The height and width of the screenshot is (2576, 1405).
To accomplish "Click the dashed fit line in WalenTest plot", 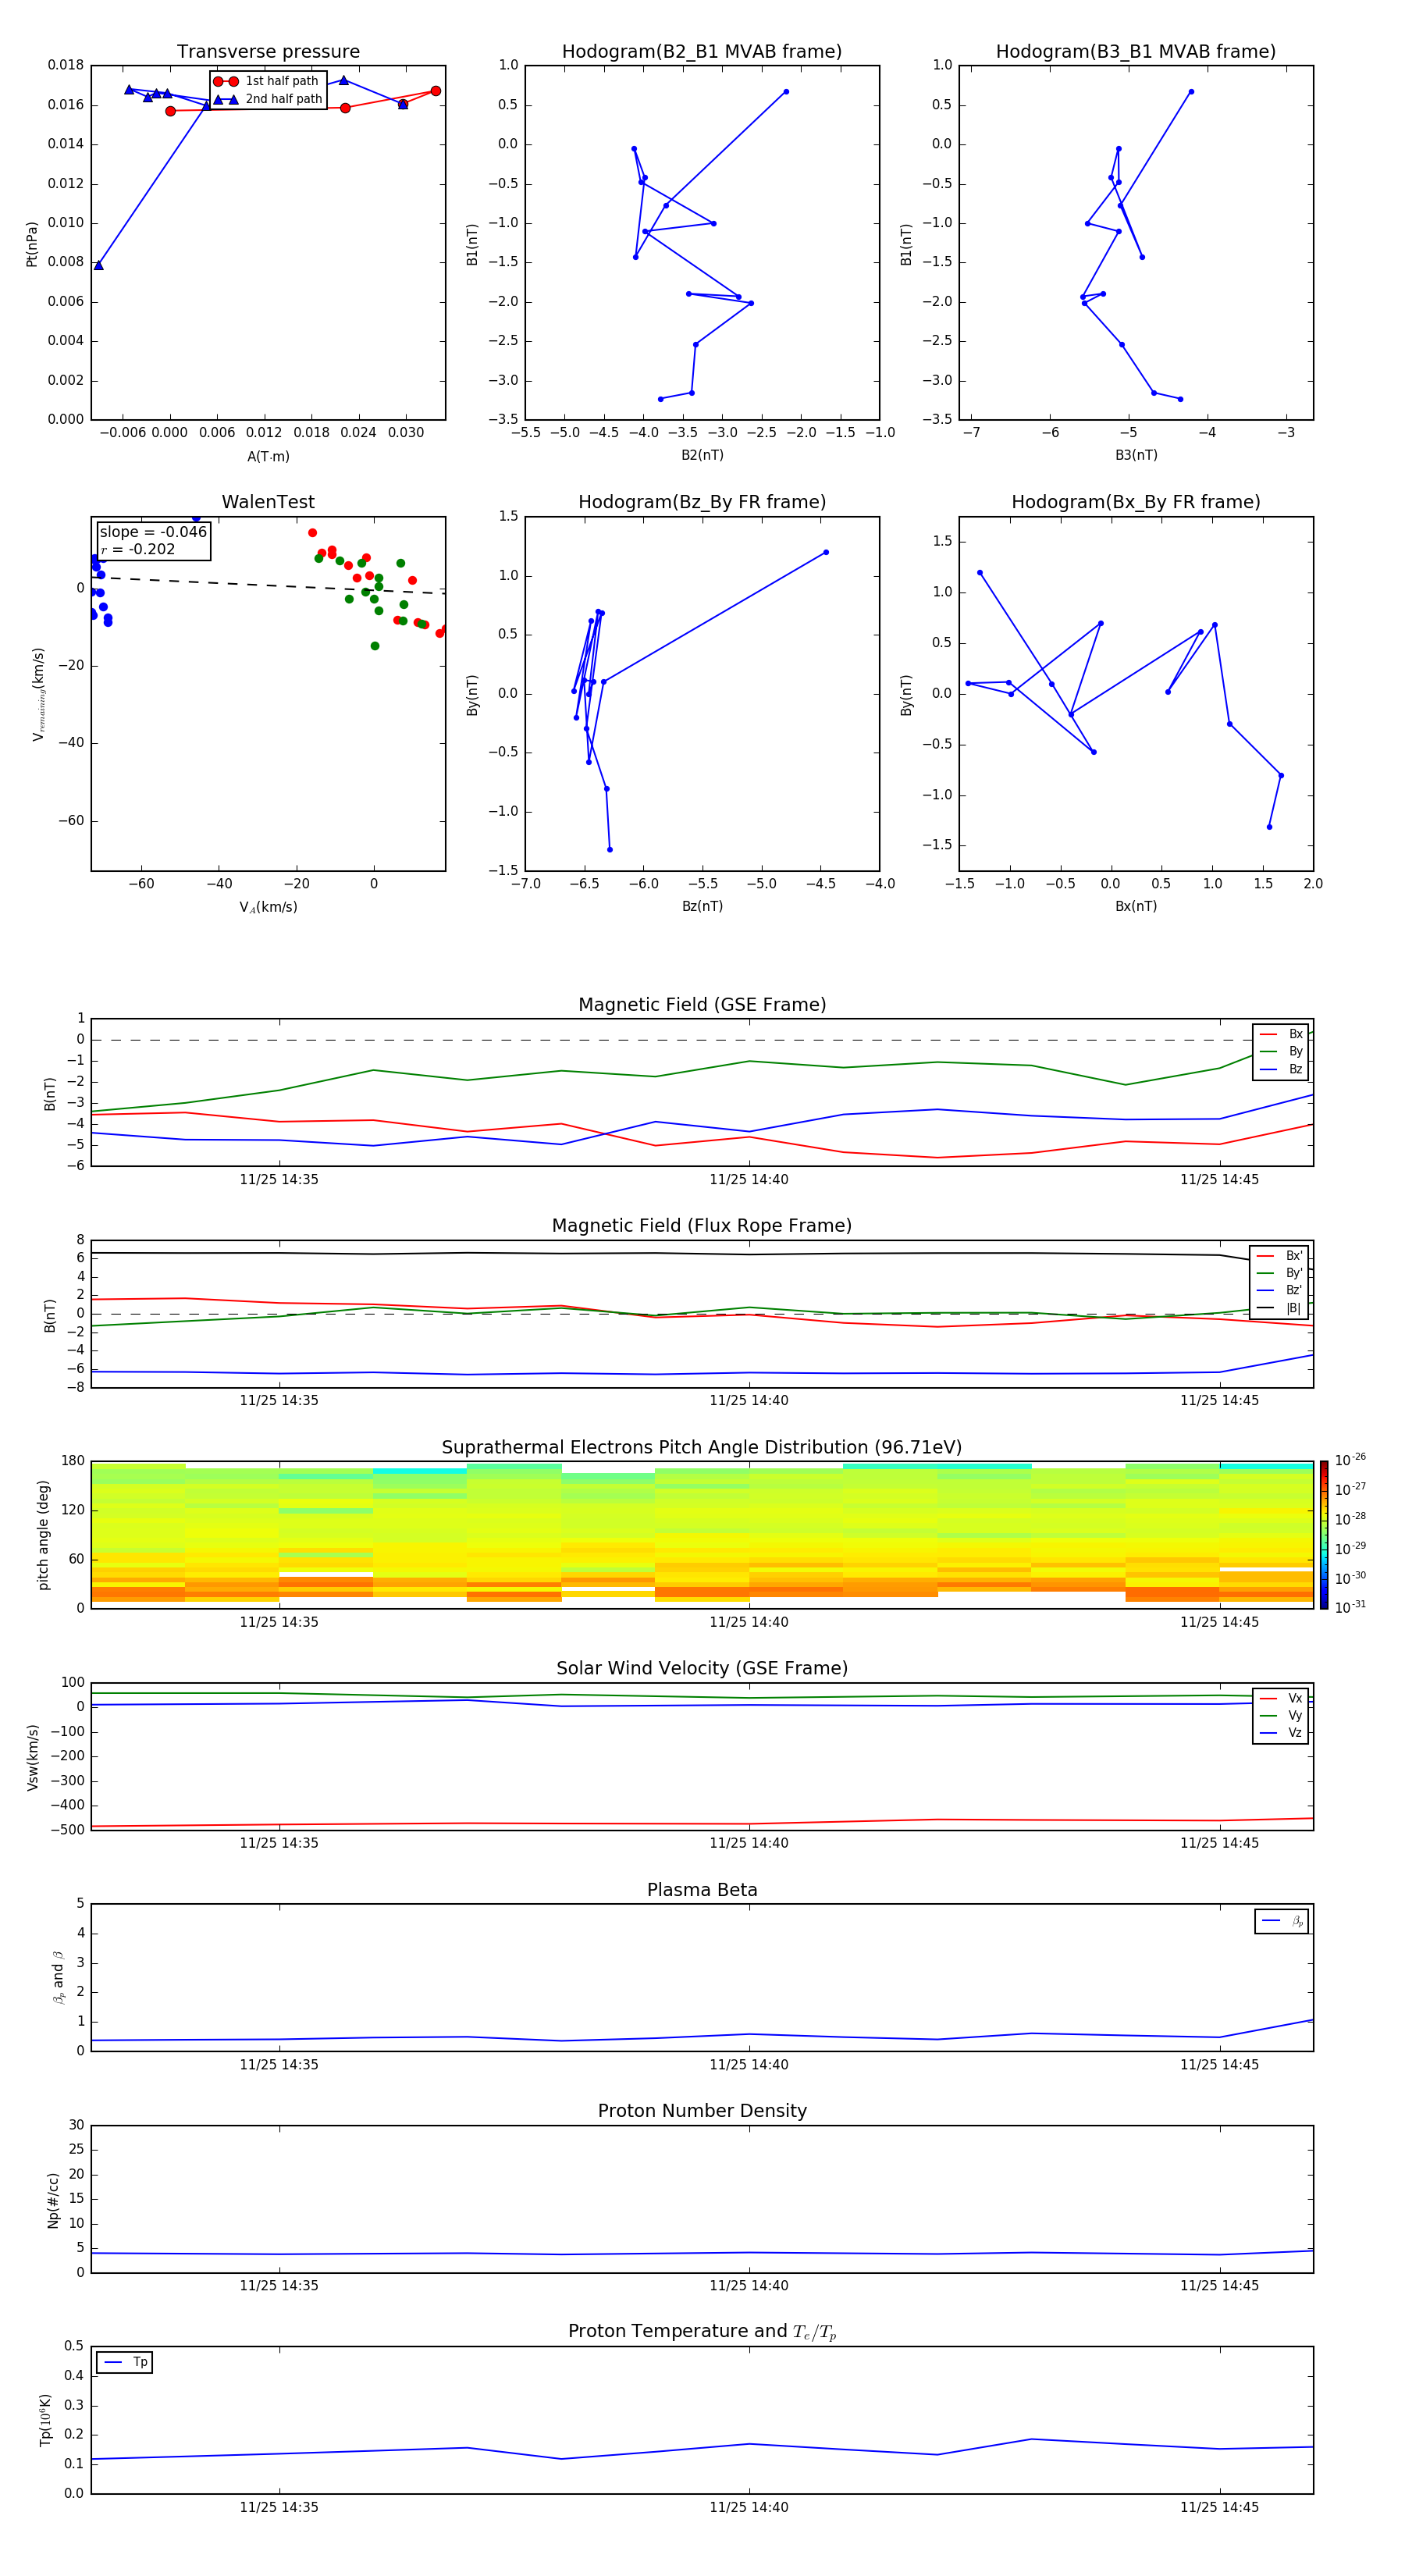I will click(268, 585).
